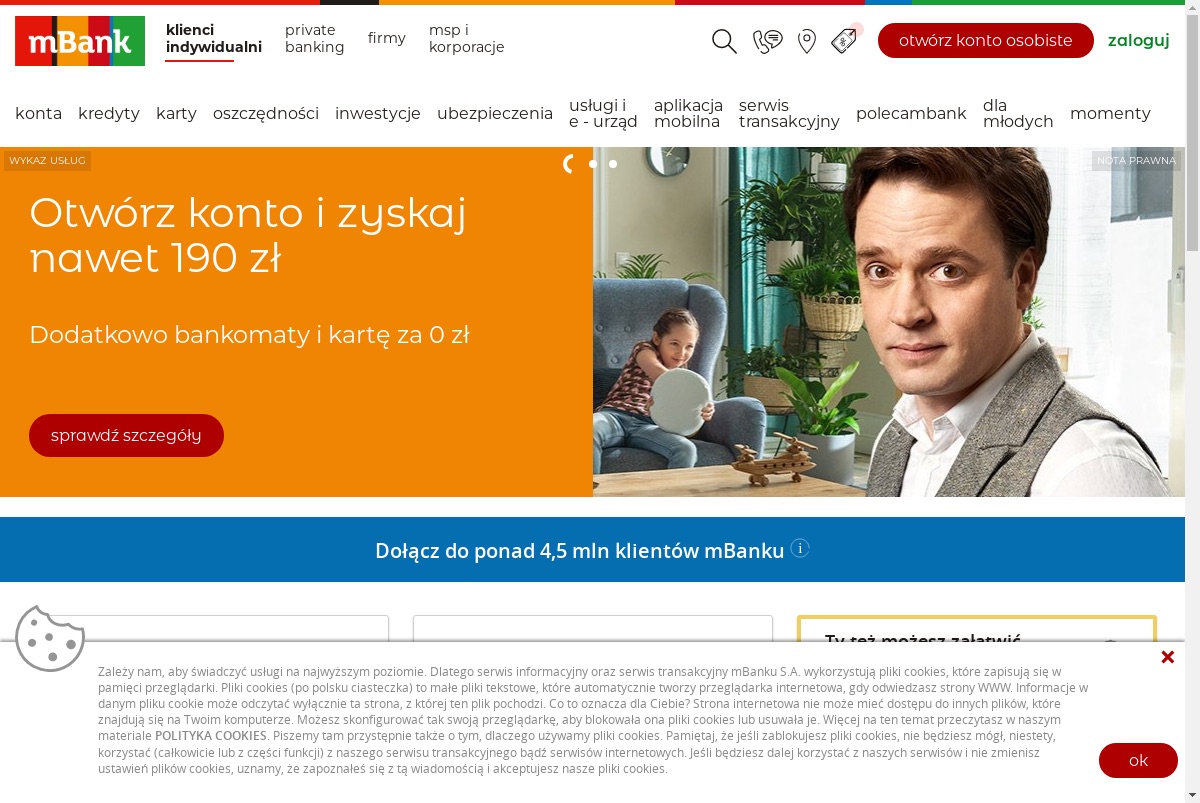The width and height of the screenshot is (1200, 803).
Task: Click the sprawdź szczegóły button
Action: click(x=126, y=435)
